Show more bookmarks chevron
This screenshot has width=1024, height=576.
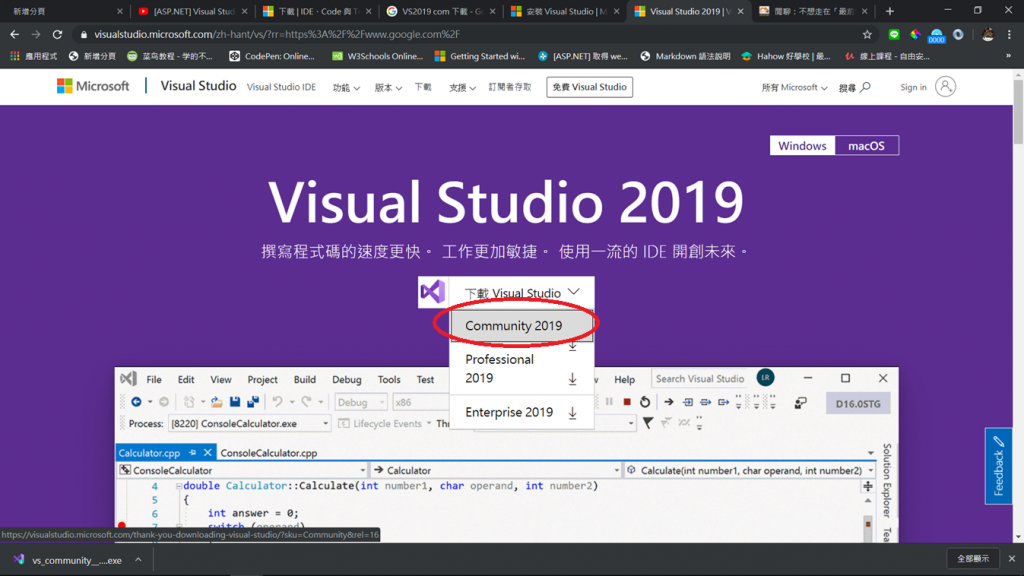[x=1008, y=56]
